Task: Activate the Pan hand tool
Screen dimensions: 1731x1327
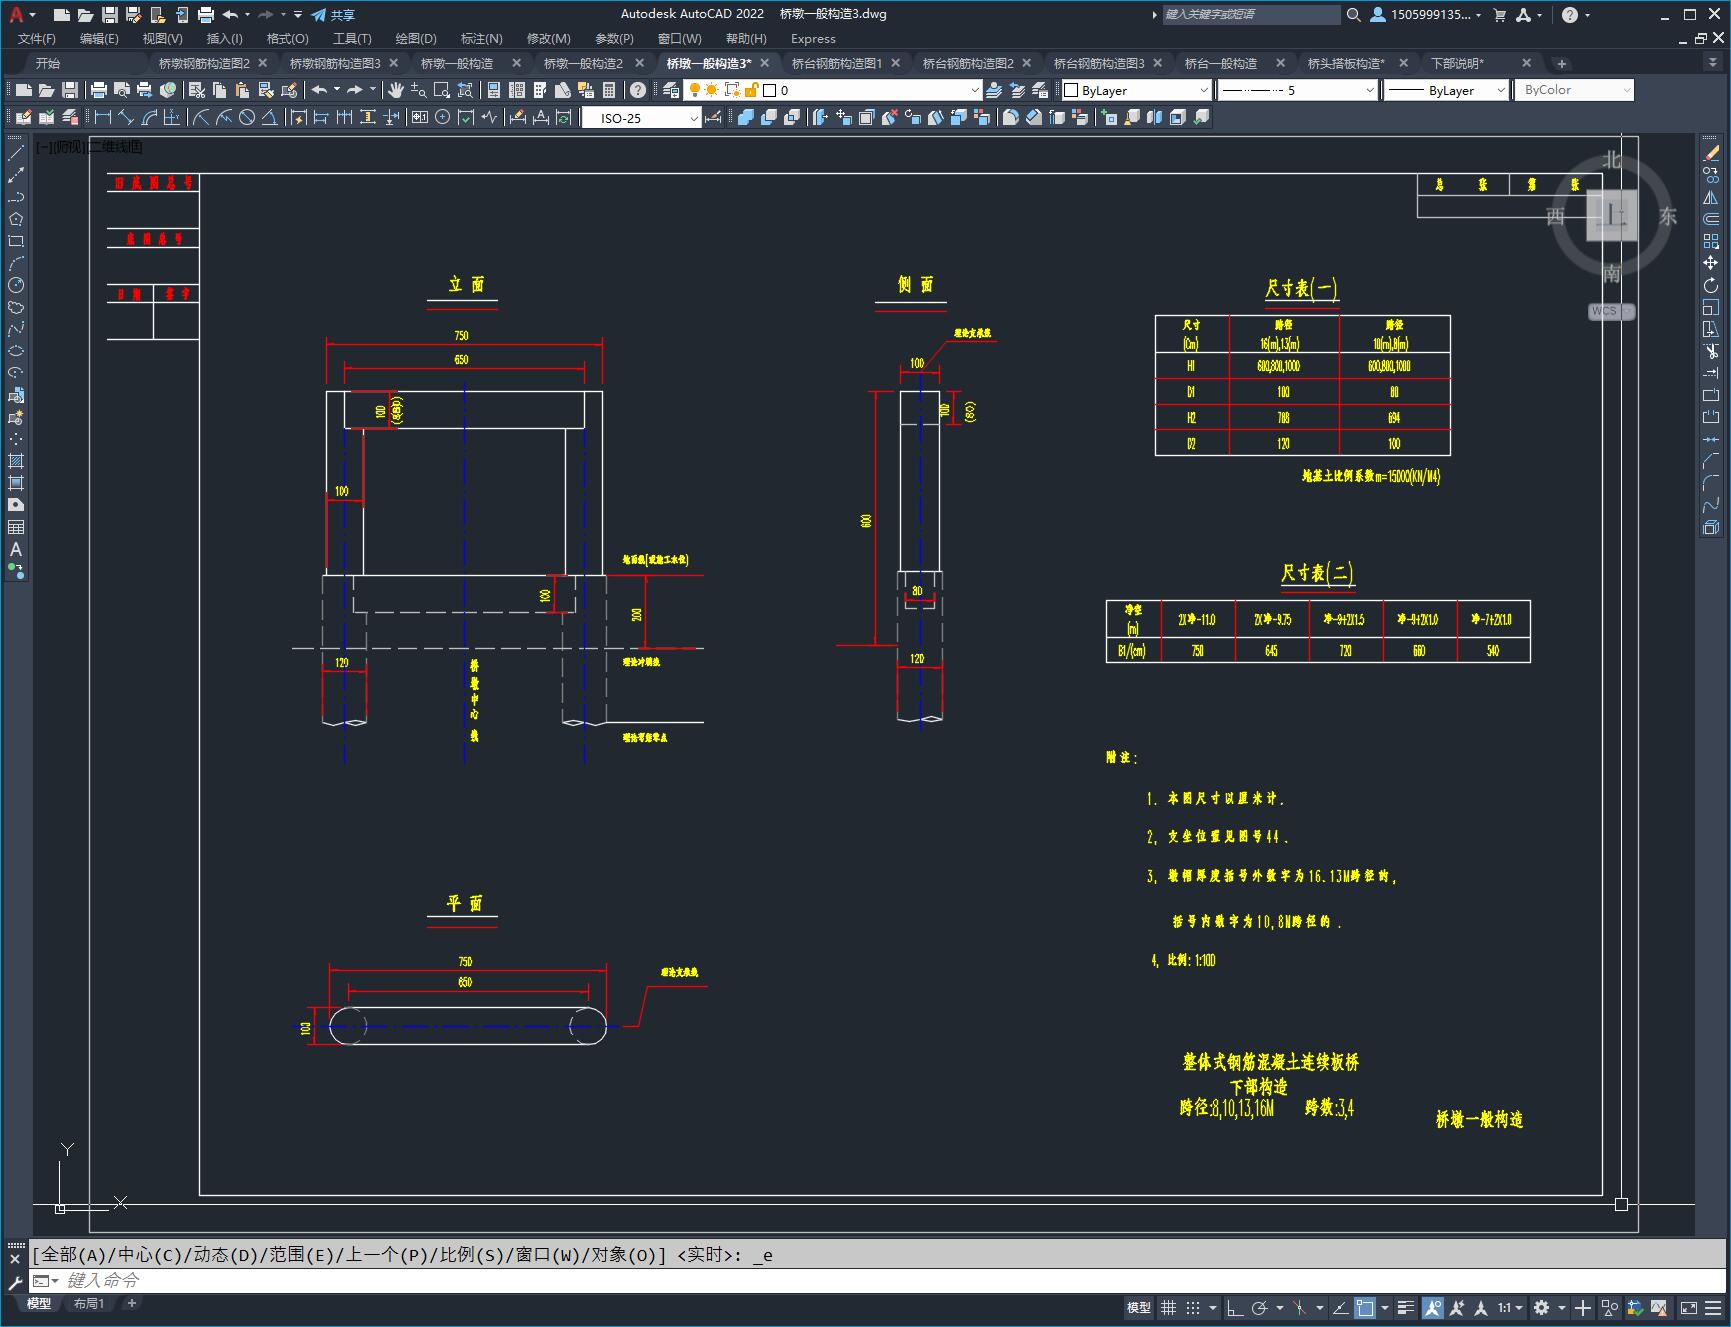Action: [x=395, y=90]
